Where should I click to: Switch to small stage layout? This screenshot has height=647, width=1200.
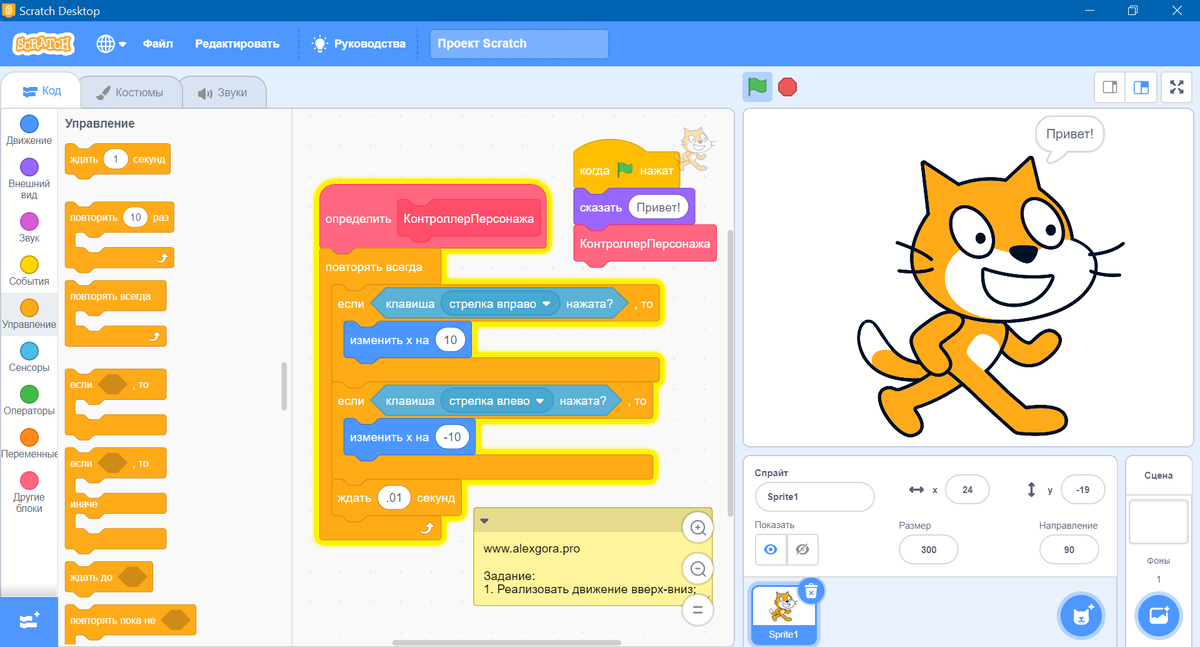[1109, 87]
